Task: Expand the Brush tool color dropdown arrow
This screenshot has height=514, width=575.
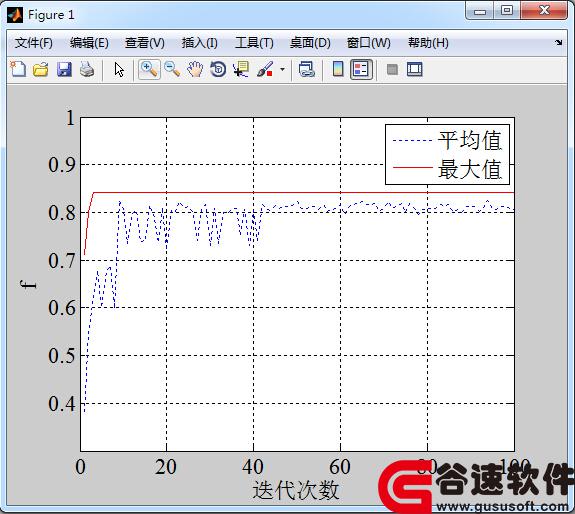Action: point(282,69)
